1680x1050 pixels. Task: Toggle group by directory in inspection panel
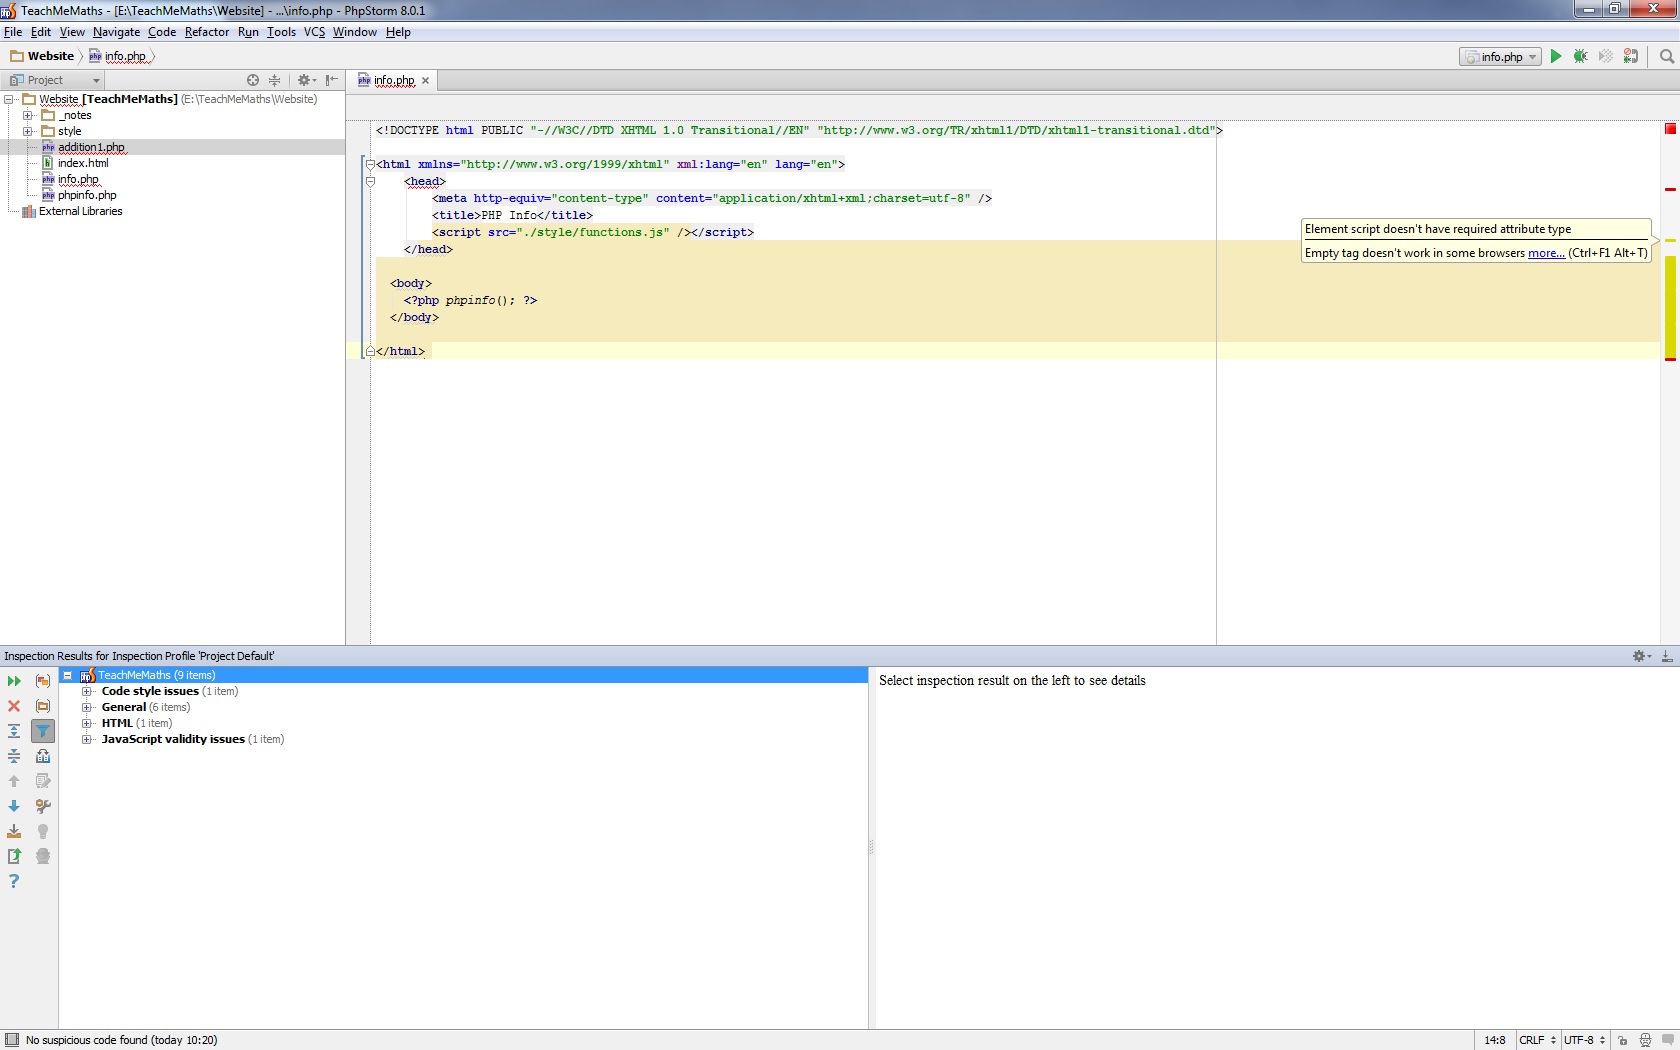coord(43,706)
